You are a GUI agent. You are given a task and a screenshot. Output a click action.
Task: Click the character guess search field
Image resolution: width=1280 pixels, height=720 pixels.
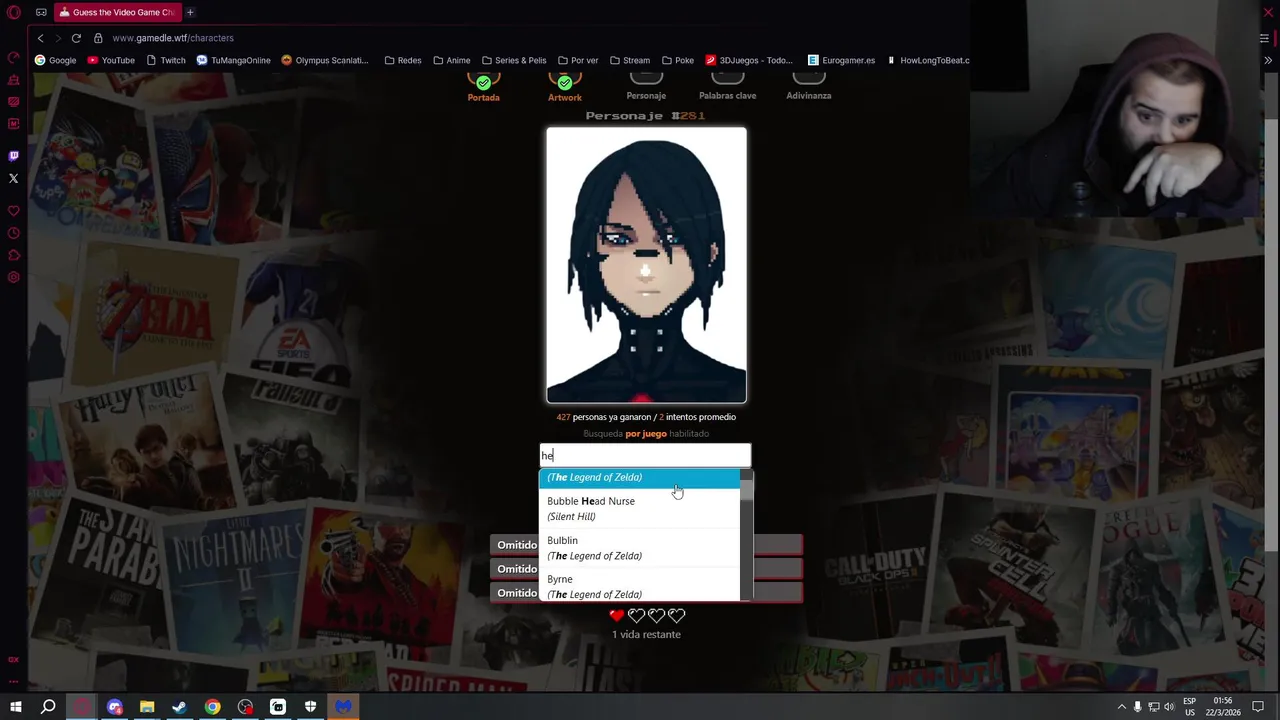coord(645,455)
